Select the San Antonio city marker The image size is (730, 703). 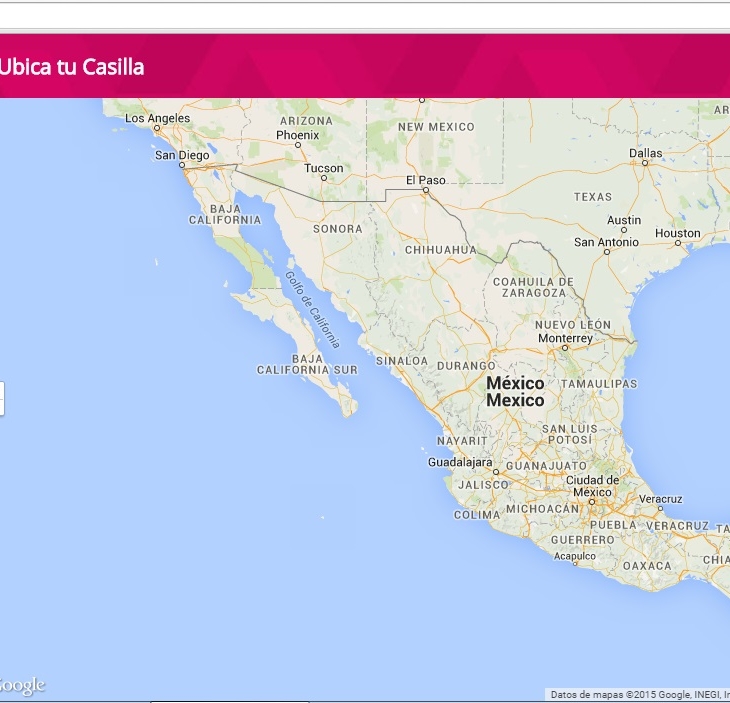click(606, 252)
